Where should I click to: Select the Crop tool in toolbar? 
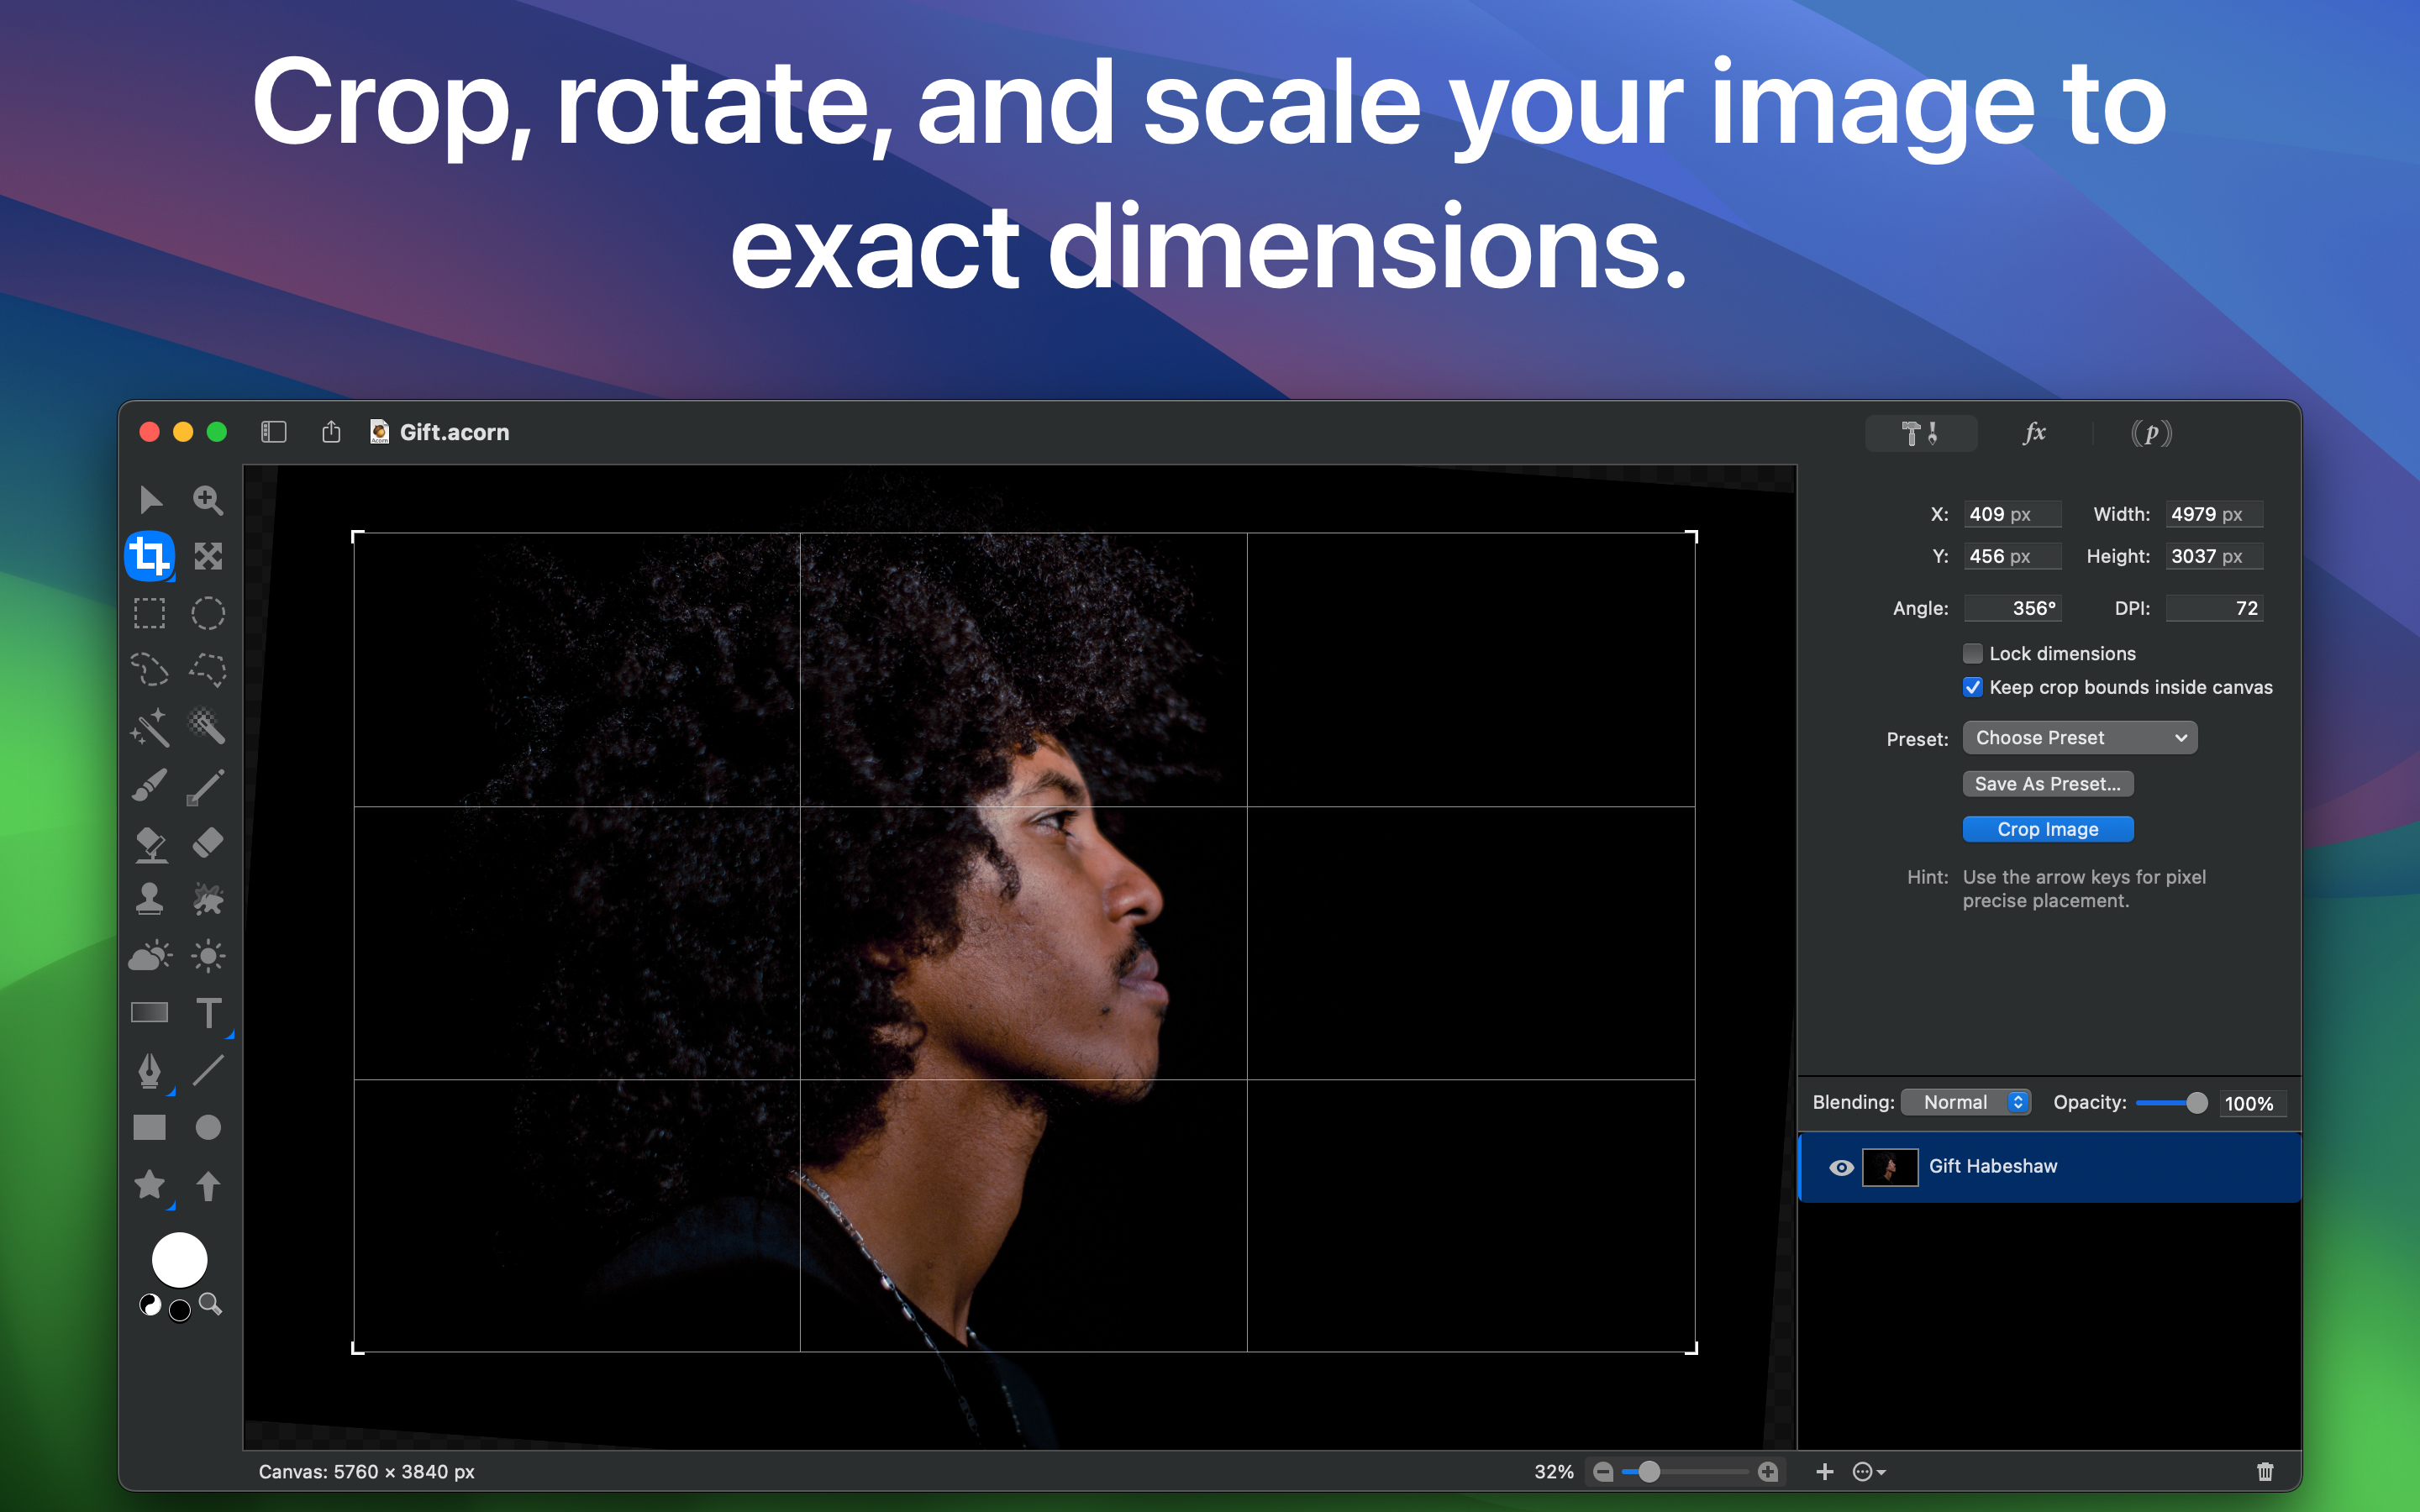pos(150,556)
